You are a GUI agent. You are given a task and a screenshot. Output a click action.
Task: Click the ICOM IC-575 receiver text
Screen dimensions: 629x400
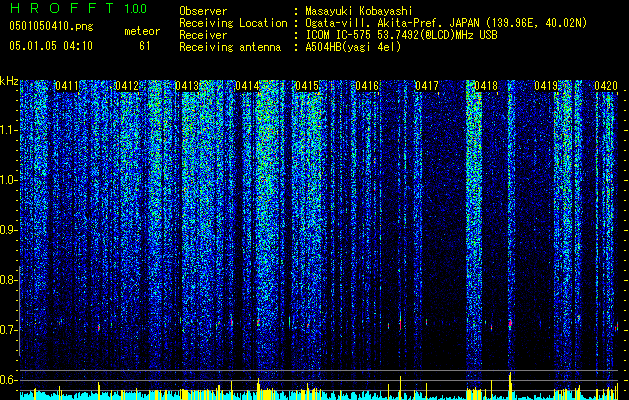[401, 35]
